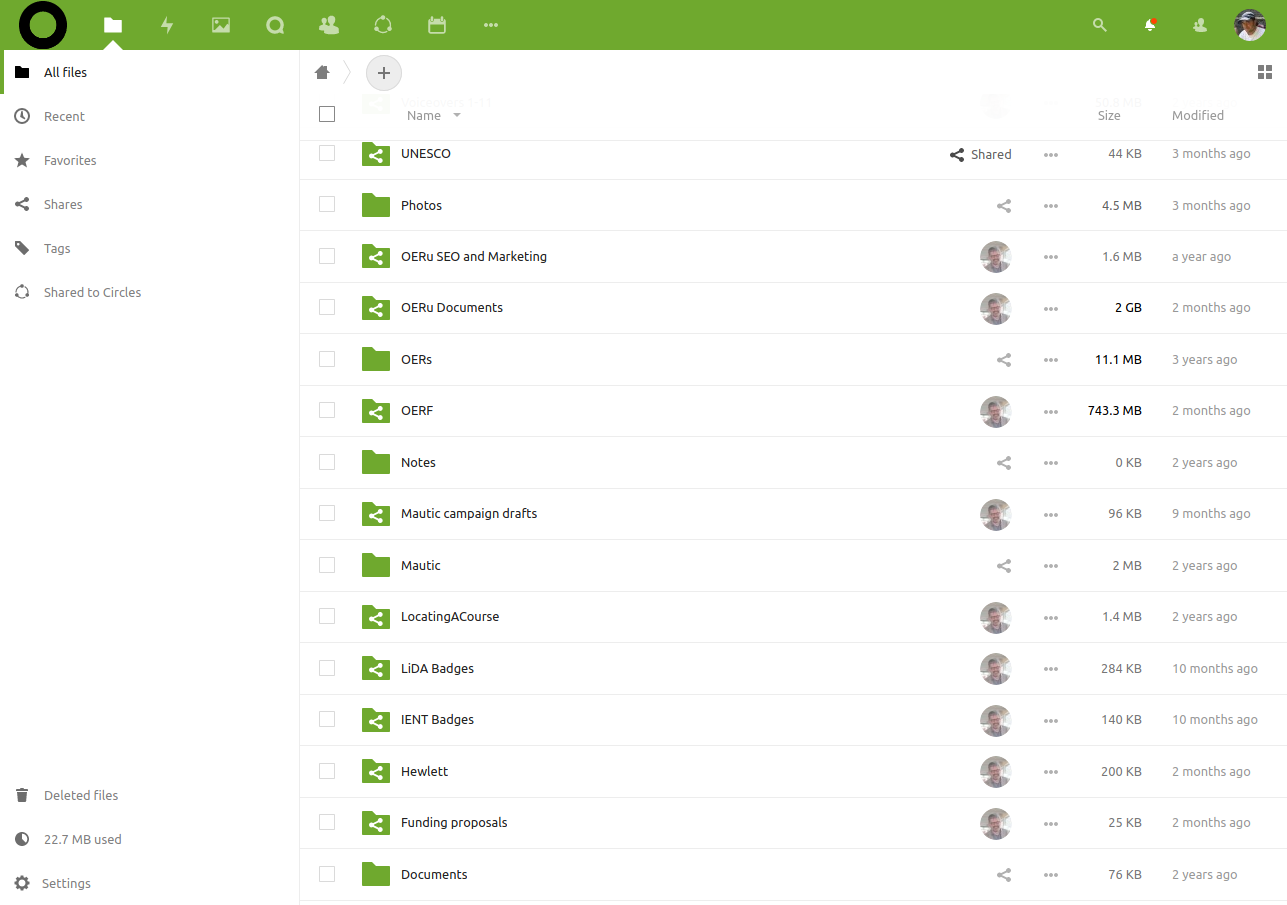Open the 'LocatingACourse' folder name
The image size is (1287, 905).
pos(450,617)
